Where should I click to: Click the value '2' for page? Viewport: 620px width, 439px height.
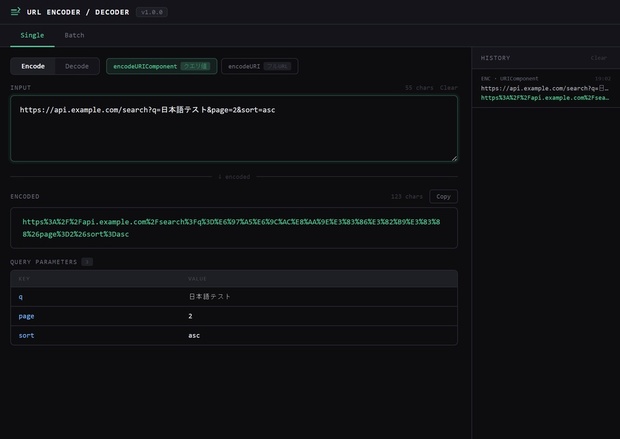click(x=190, y=316)
